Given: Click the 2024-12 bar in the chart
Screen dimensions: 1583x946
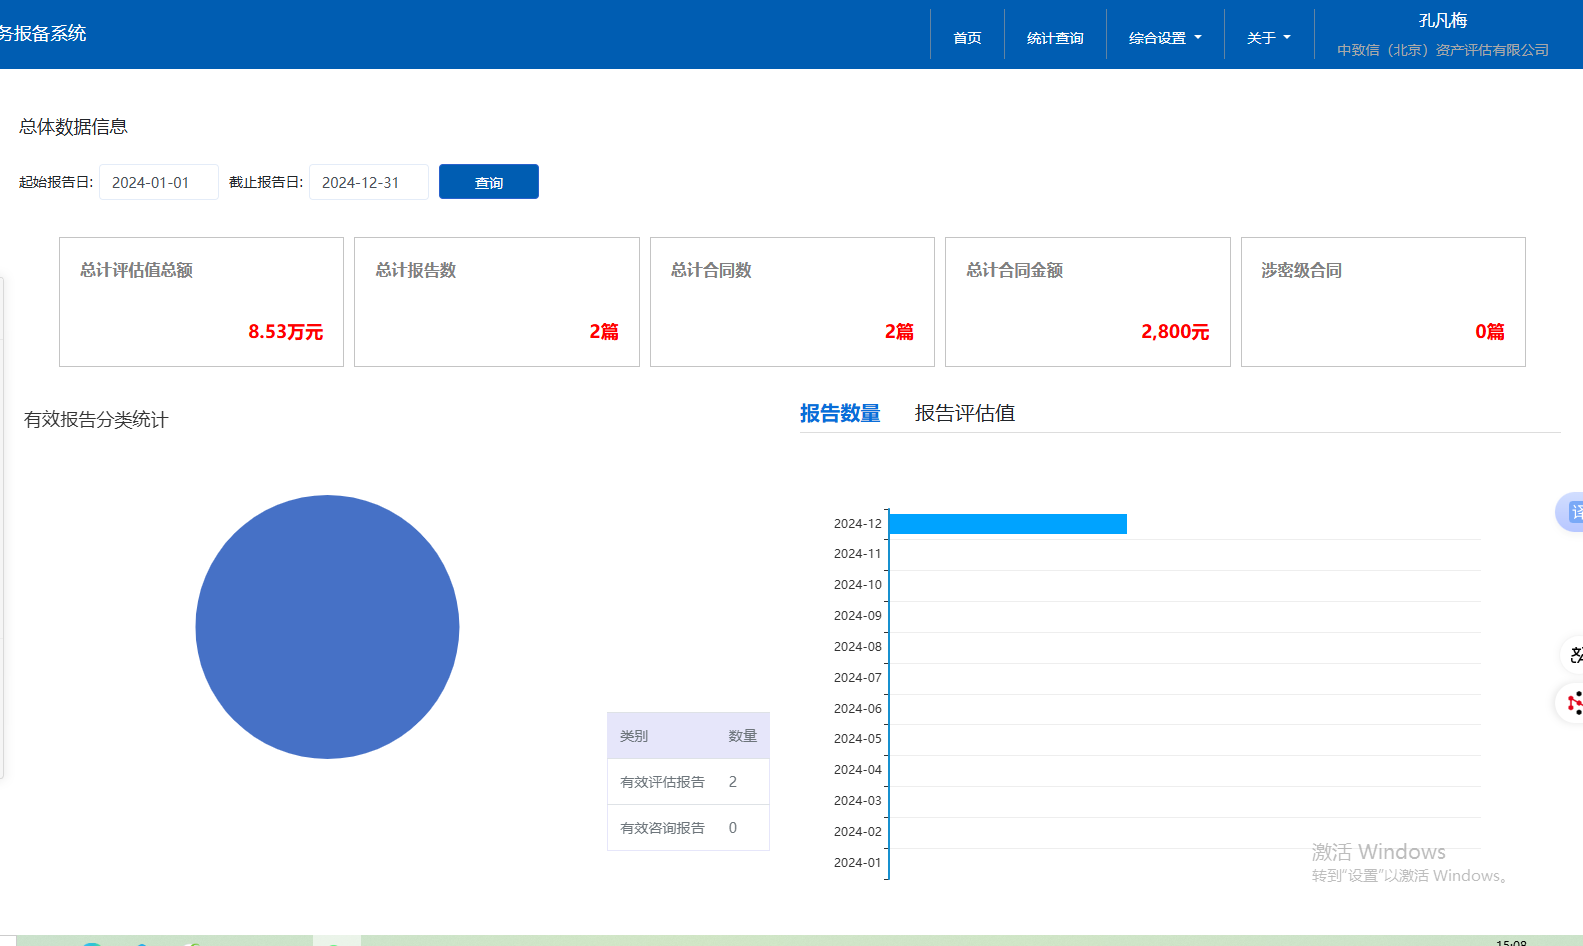Looking at the screenshot, I should [1007, 524].
